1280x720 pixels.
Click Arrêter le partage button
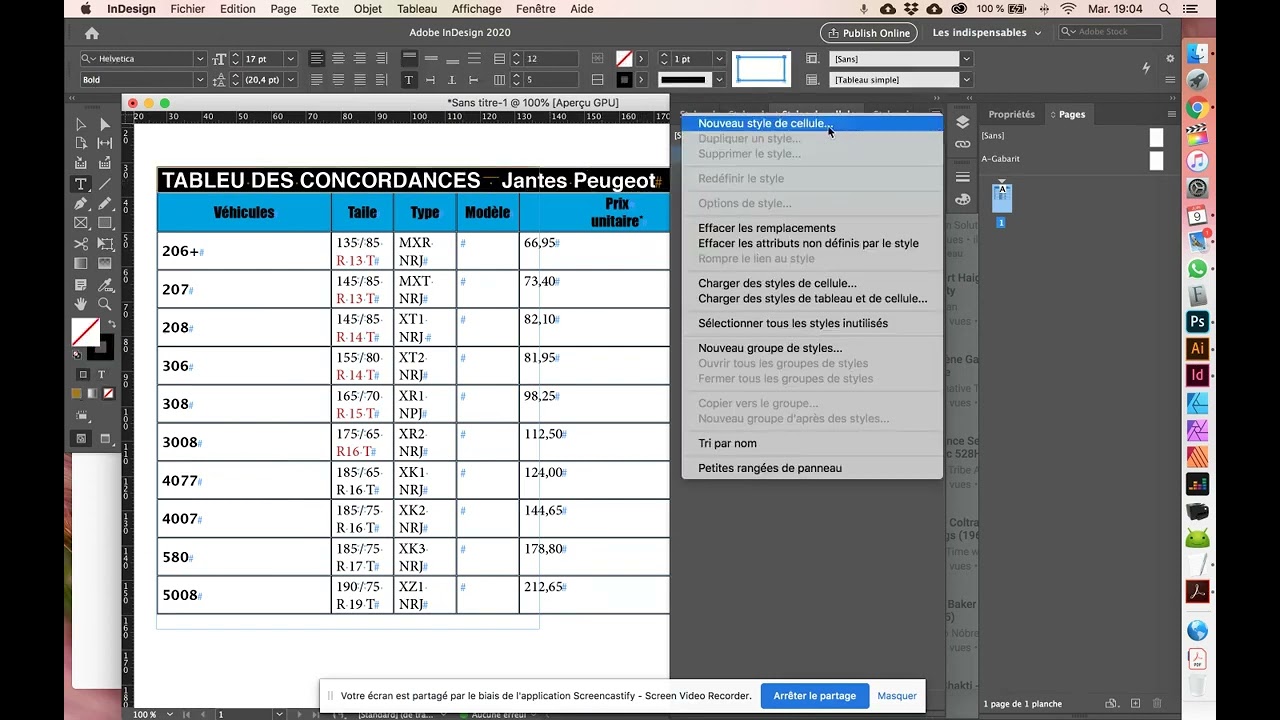pos(814,696)
